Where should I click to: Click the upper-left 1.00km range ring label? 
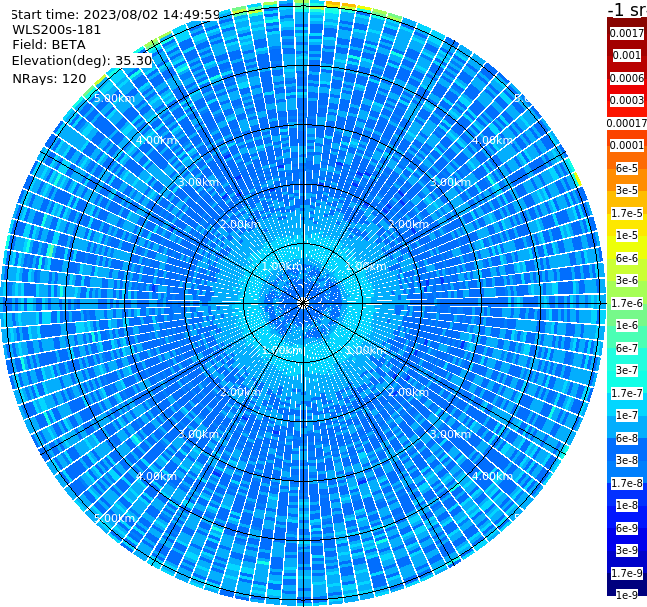pos(282,266)
